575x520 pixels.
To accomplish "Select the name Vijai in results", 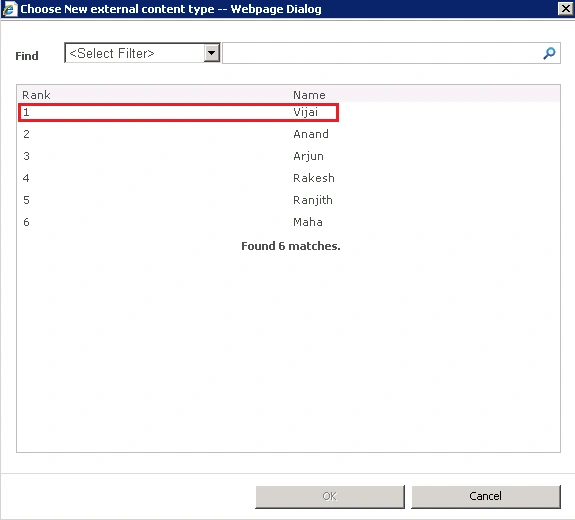I will tap(305, 112).
